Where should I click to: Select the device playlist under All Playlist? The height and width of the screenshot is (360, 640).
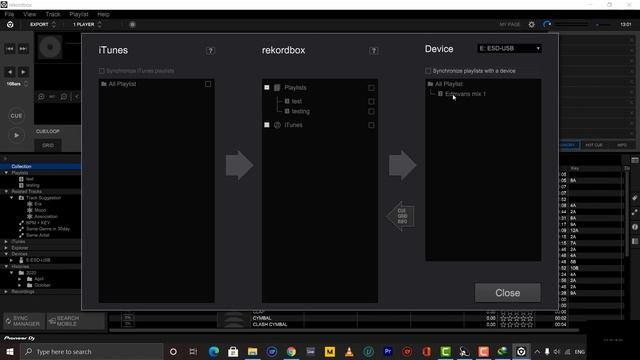pyautogui.click(x=465, y=94)
